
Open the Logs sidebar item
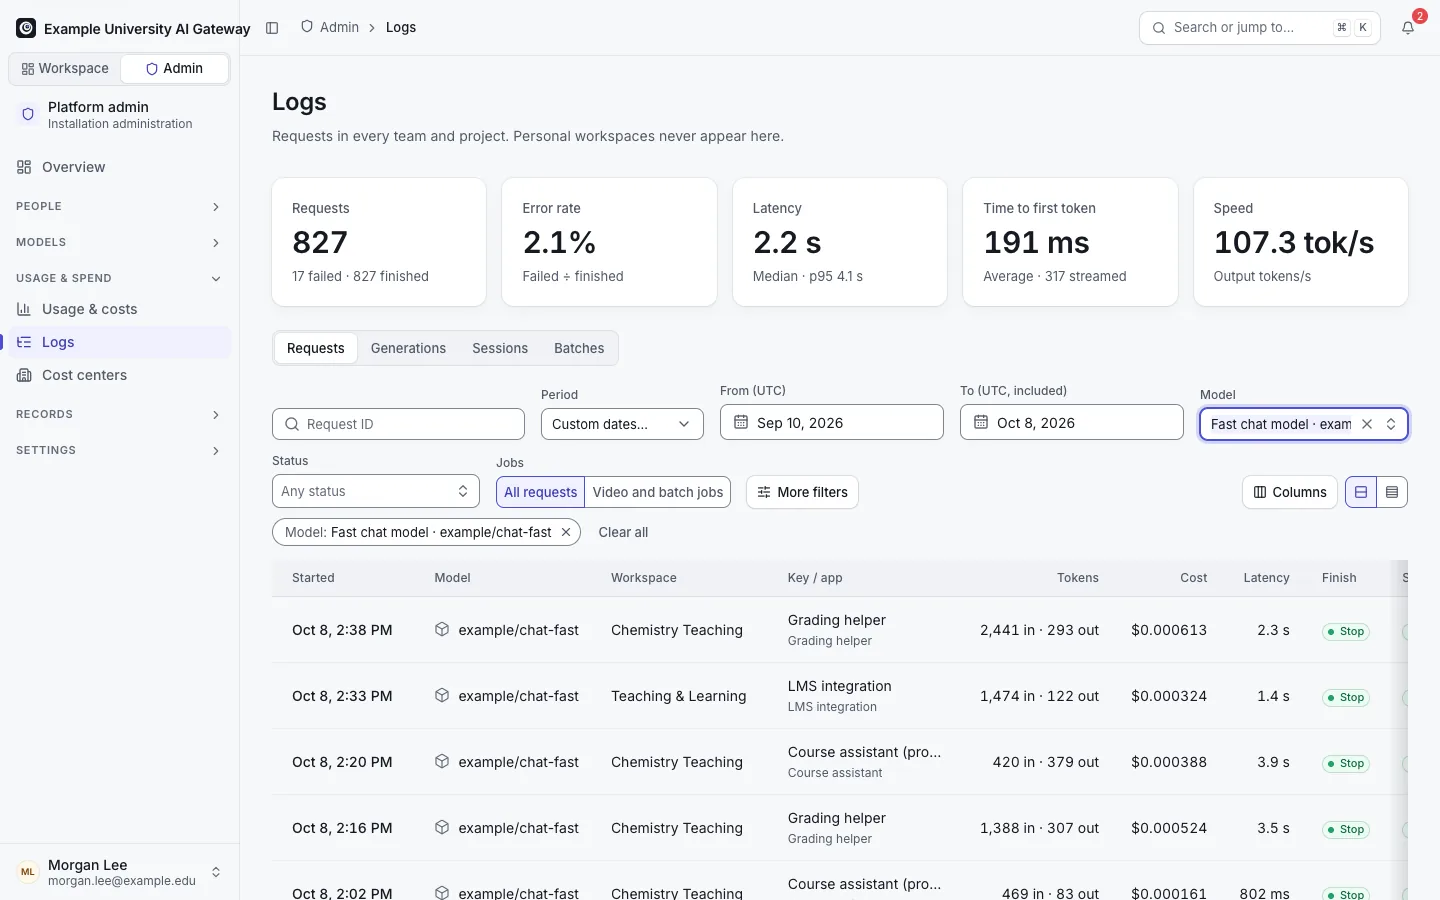(119, 342)
